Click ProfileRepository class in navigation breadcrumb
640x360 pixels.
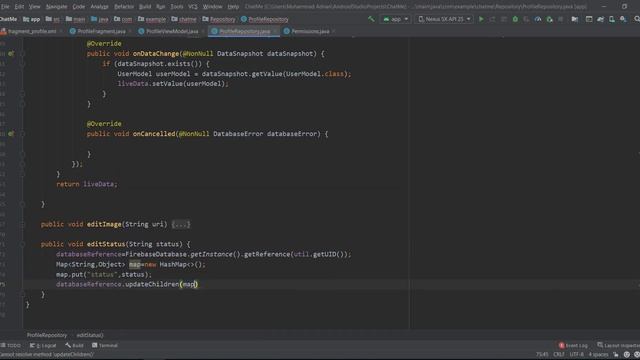point(264,19)
